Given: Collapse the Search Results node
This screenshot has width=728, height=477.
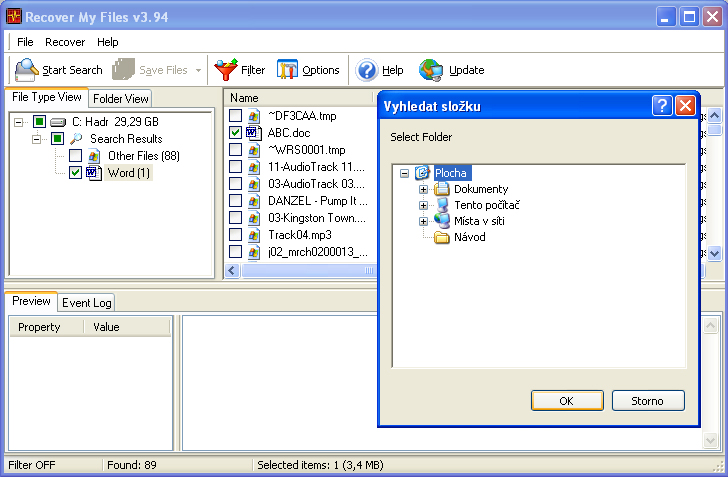Looking at the screenshot, I should click(x=37, y=139).
